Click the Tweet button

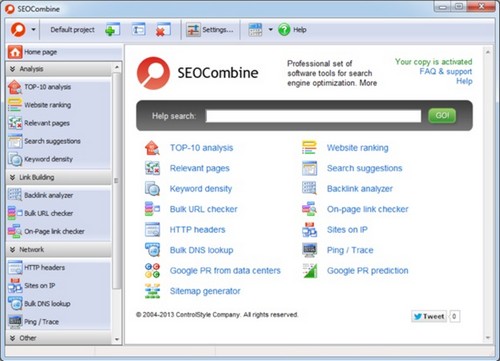click(x=429, y=316)
